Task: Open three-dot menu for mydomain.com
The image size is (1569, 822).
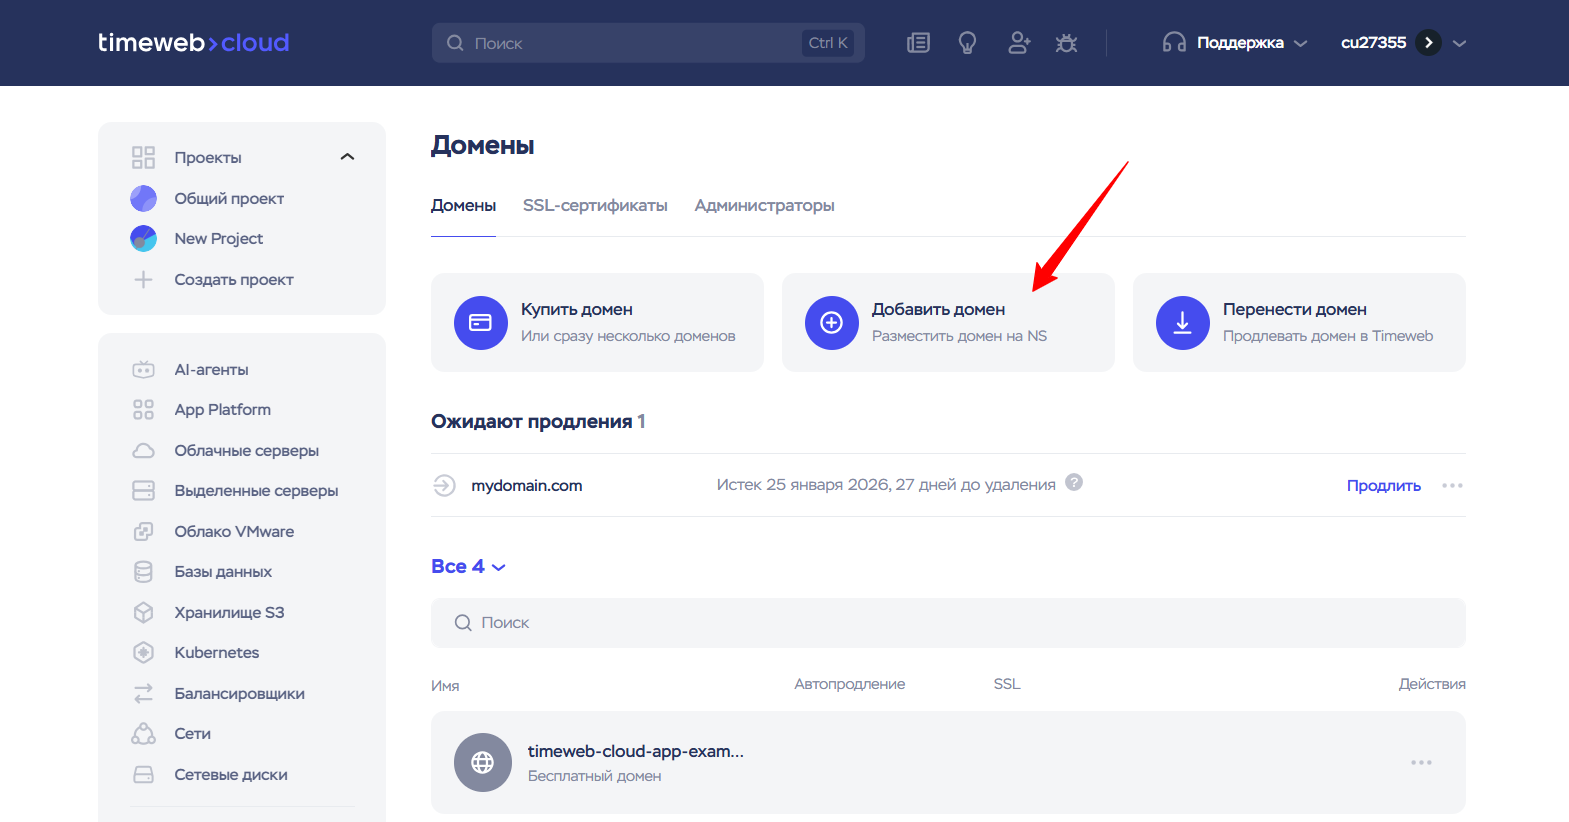Action: pyautogui.click(x=1452, y=486)
